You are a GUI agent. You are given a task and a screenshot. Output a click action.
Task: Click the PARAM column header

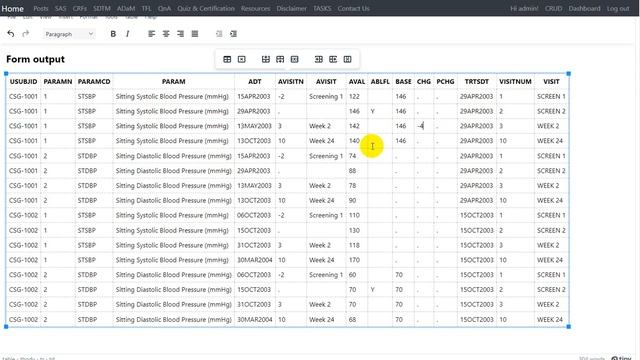point(173,82)
